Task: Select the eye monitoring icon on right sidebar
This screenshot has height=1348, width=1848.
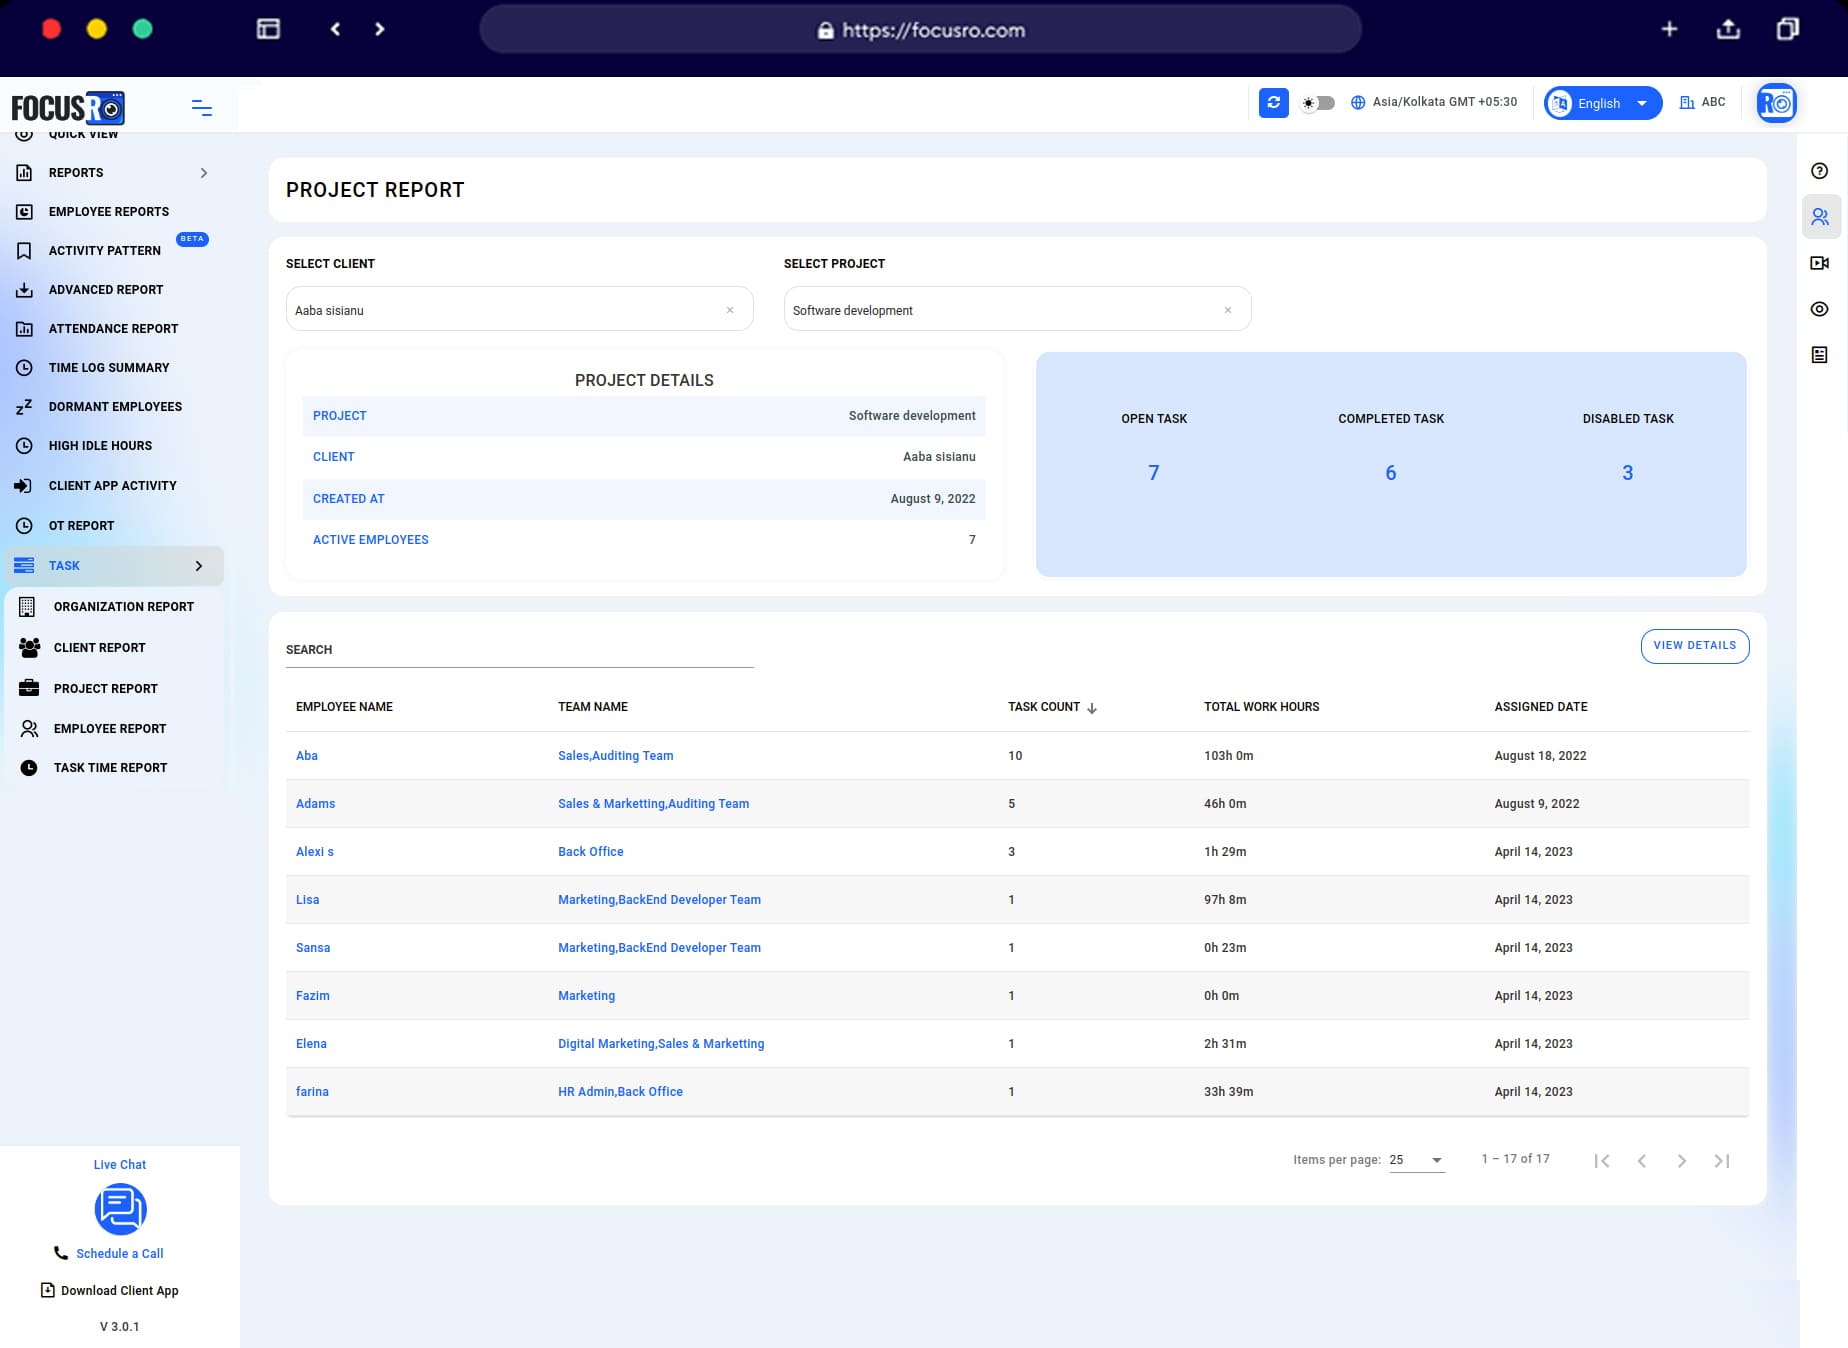Action: pos(1820,309)
